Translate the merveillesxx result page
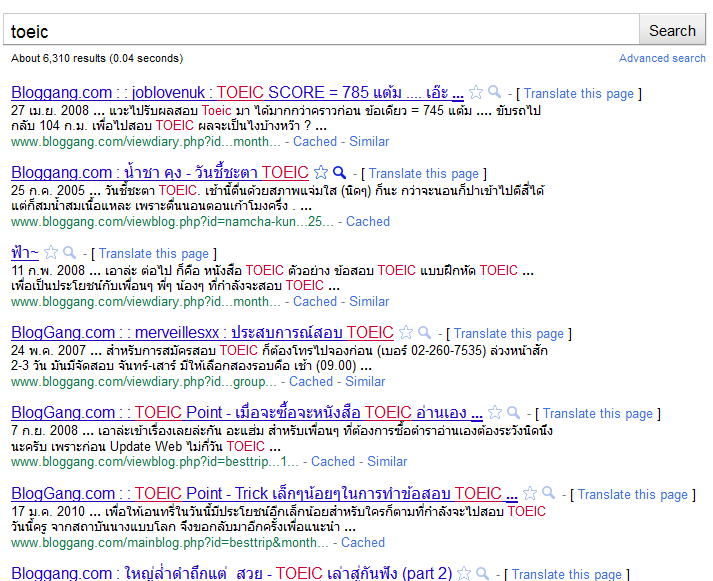The height and width of the screenshot is (581, 713). click(508, 334)
